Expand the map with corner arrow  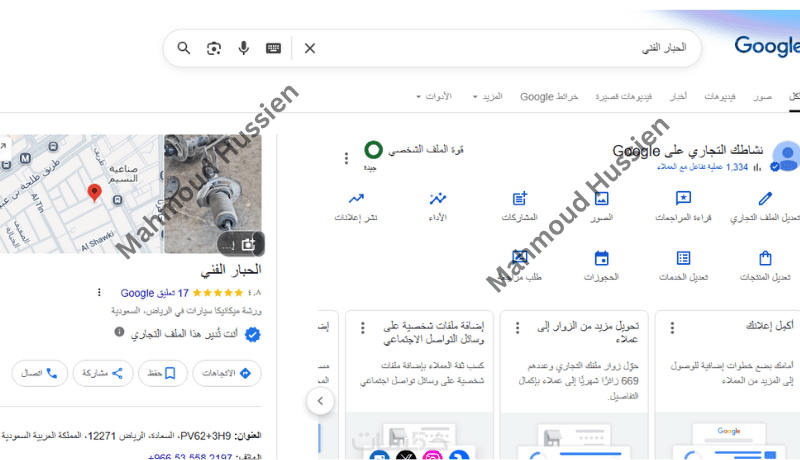[3, 146]
